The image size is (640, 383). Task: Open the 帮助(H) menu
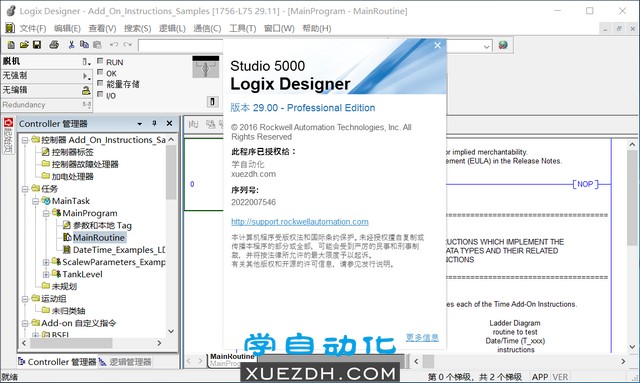pos(317,28)
